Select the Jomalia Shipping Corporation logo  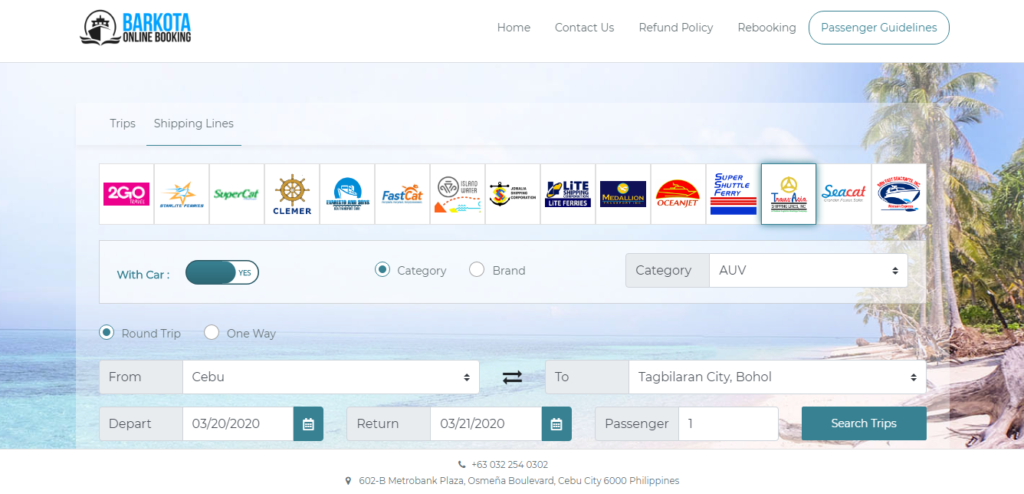[x=513, y=194]
